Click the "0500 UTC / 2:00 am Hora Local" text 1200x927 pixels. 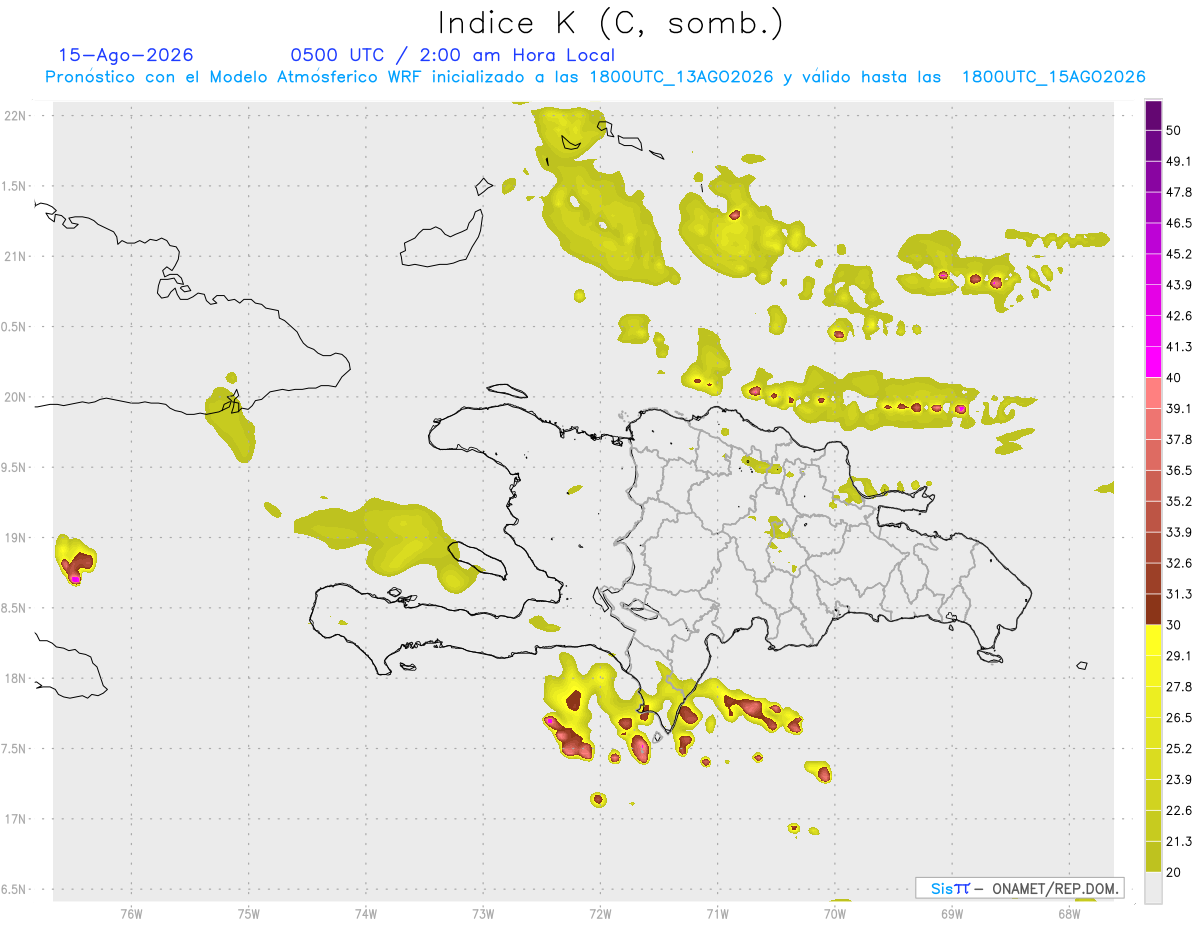point(453,55)
